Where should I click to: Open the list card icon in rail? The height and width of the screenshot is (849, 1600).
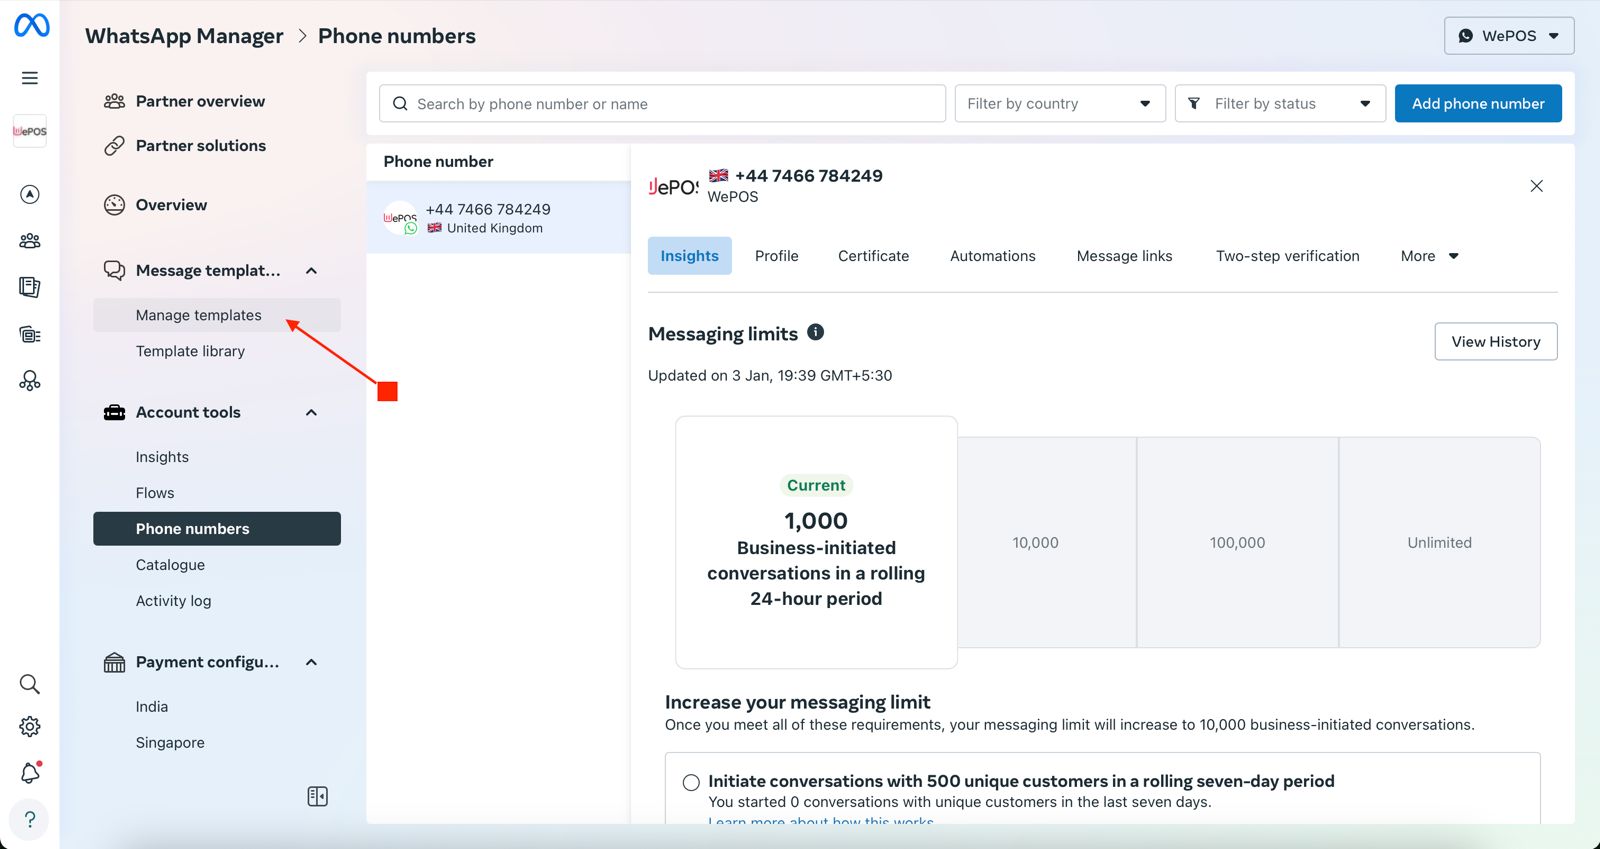30,335
